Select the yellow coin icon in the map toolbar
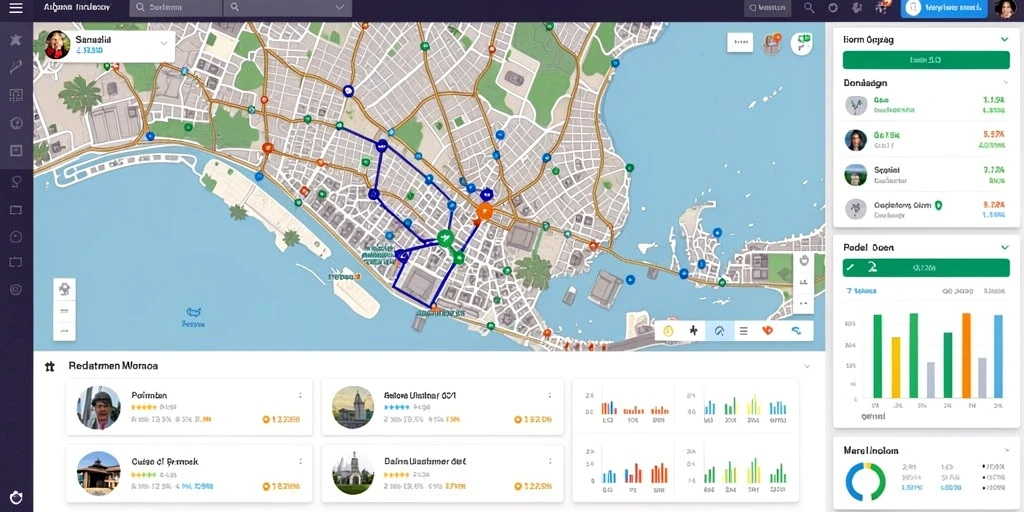The width and height of the screenshot is (1024, 512). (667, 331)
